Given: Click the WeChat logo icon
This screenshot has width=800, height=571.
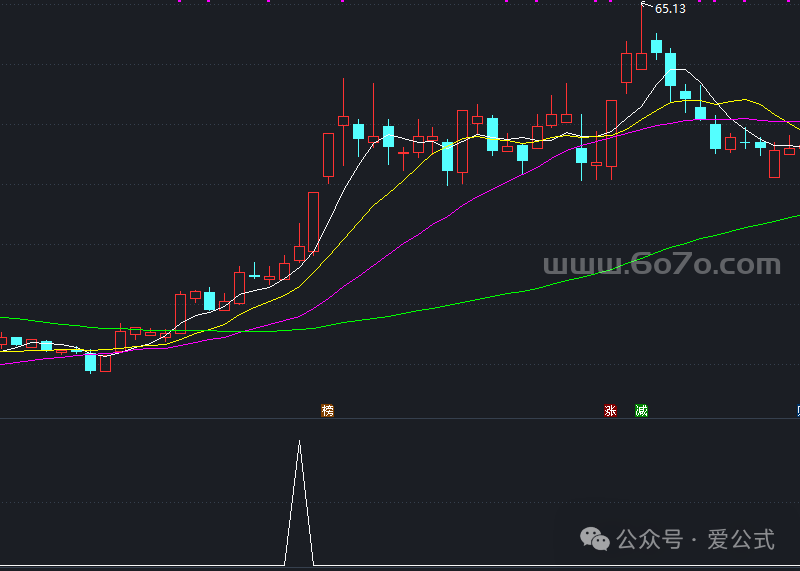Looking at the screenshot, I should [598, 540].
